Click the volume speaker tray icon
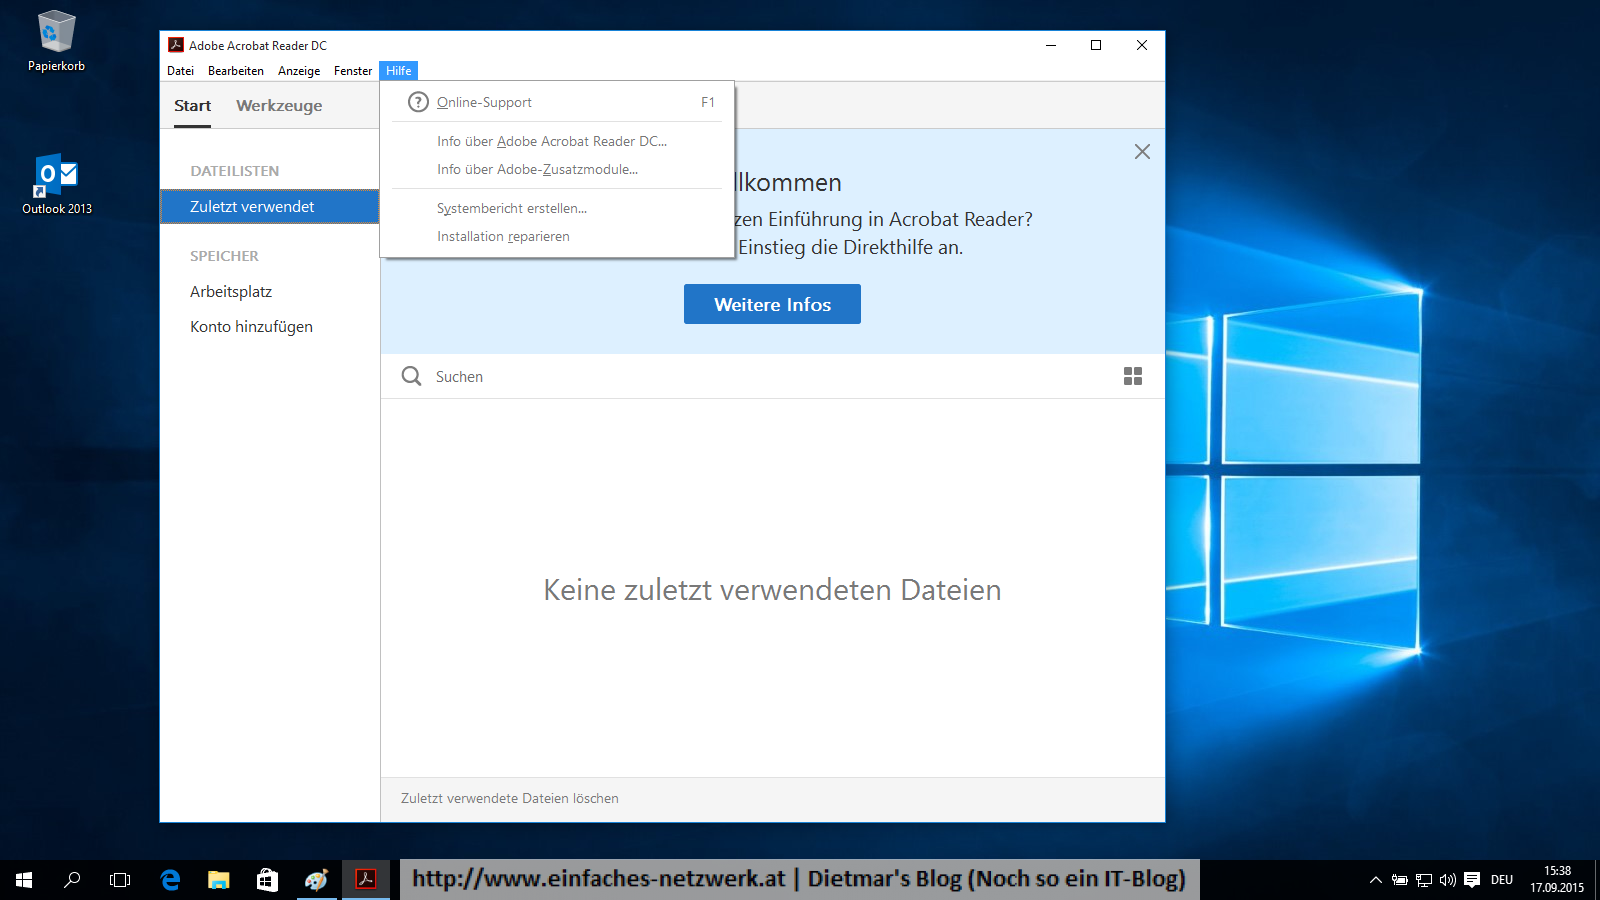The width and height of the screenshot is (1600, 900). (1448, 880)
